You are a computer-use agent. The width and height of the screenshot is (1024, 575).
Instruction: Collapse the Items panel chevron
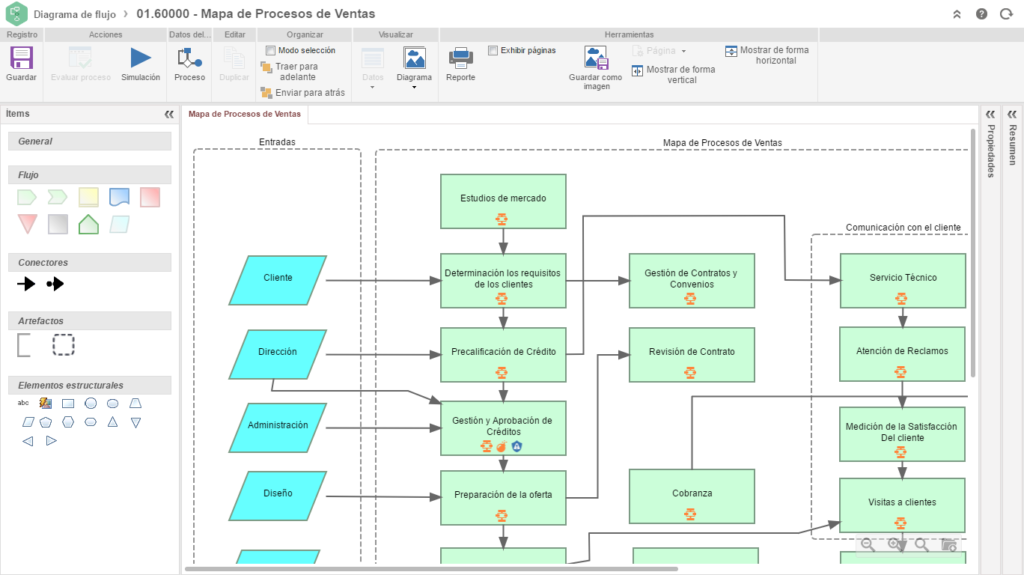click(169, 114)
